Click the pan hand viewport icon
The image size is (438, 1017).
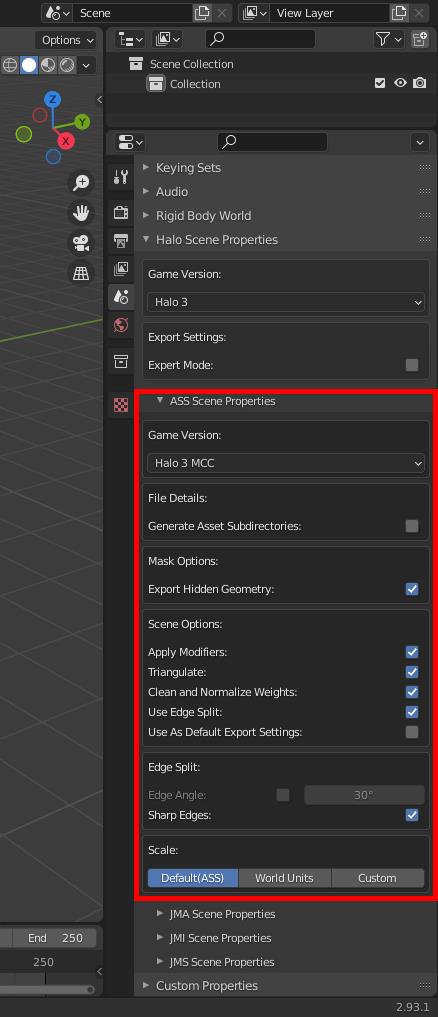(x=81, y=213)
